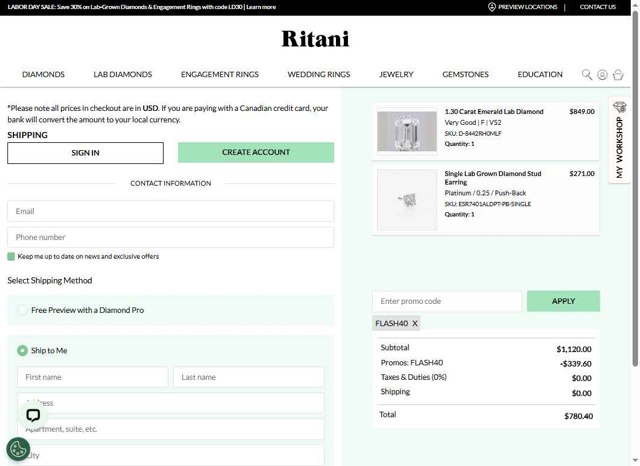Image resolution: width=640 pixels, height=466 pixels.
Task: Open the Wedding Rings menu
Action: (x=318, y=74)
